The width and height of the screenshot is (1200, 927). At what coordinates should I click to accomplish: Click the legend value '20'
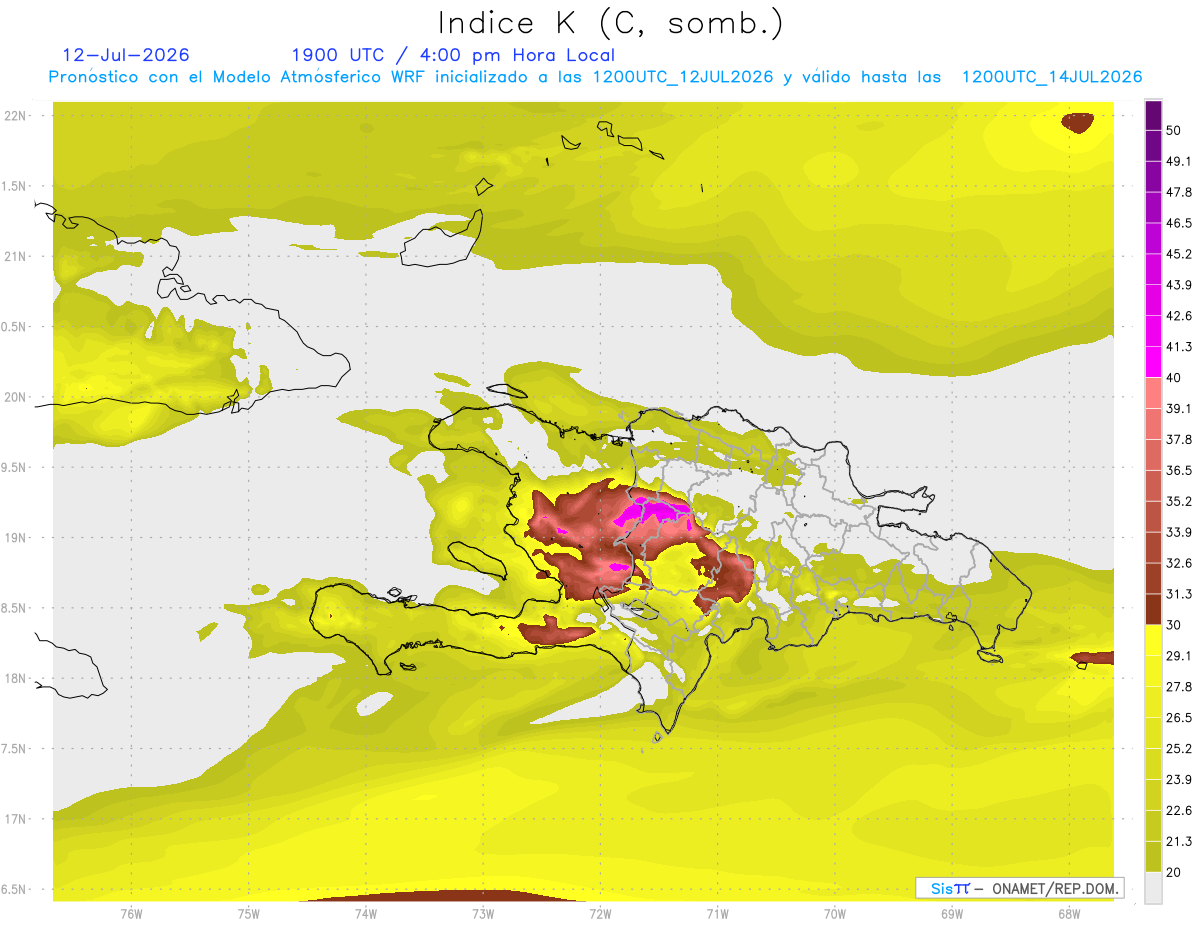click(x=1174, y=871)
